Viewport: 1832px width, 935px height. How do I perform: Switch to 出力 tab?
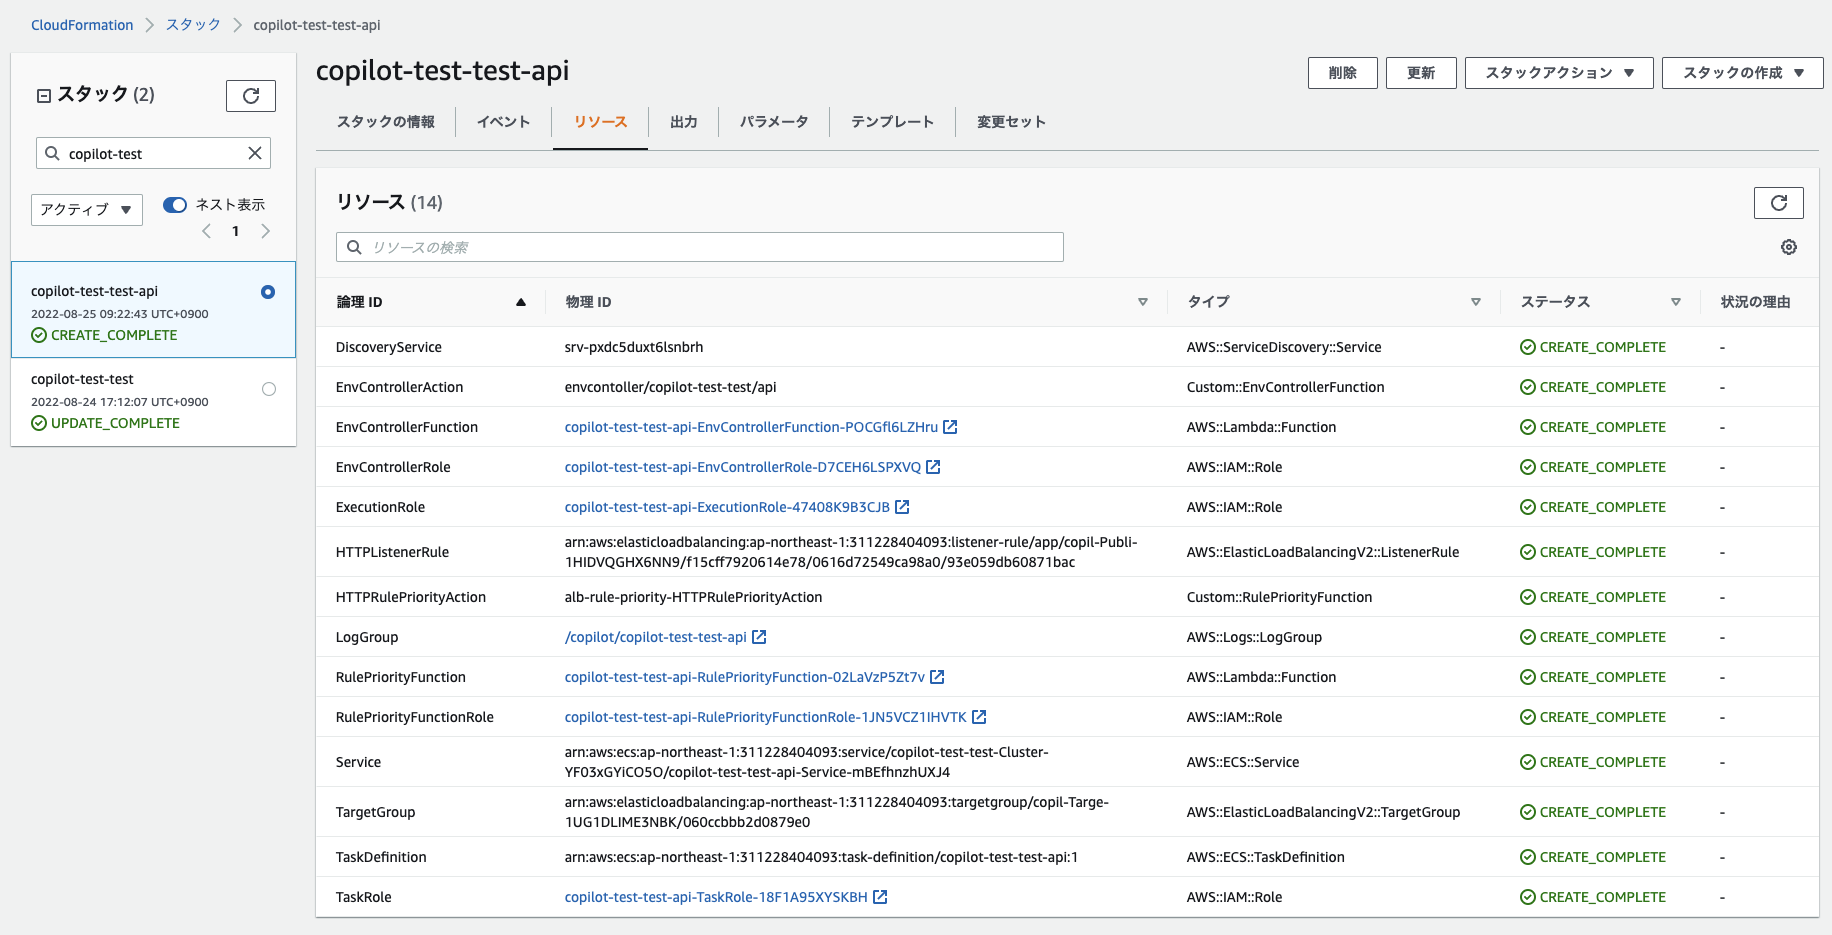684,122
